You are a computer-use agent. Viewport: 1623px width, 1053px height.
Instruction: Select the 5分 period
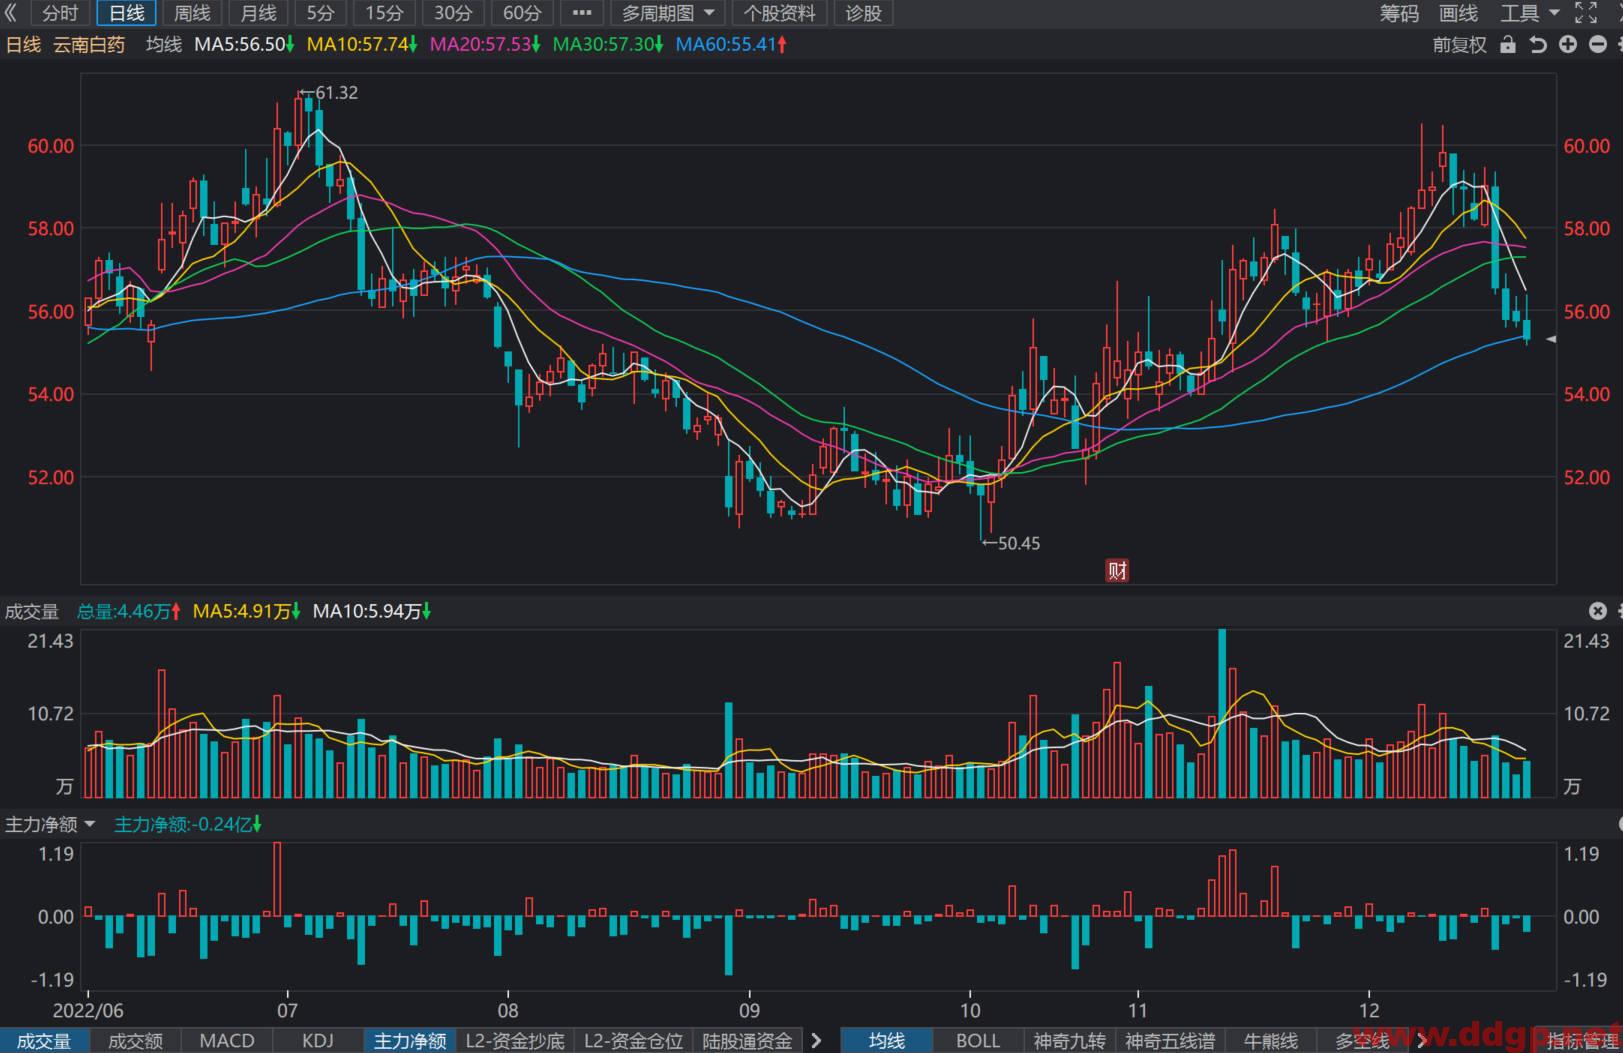[321, 13]
